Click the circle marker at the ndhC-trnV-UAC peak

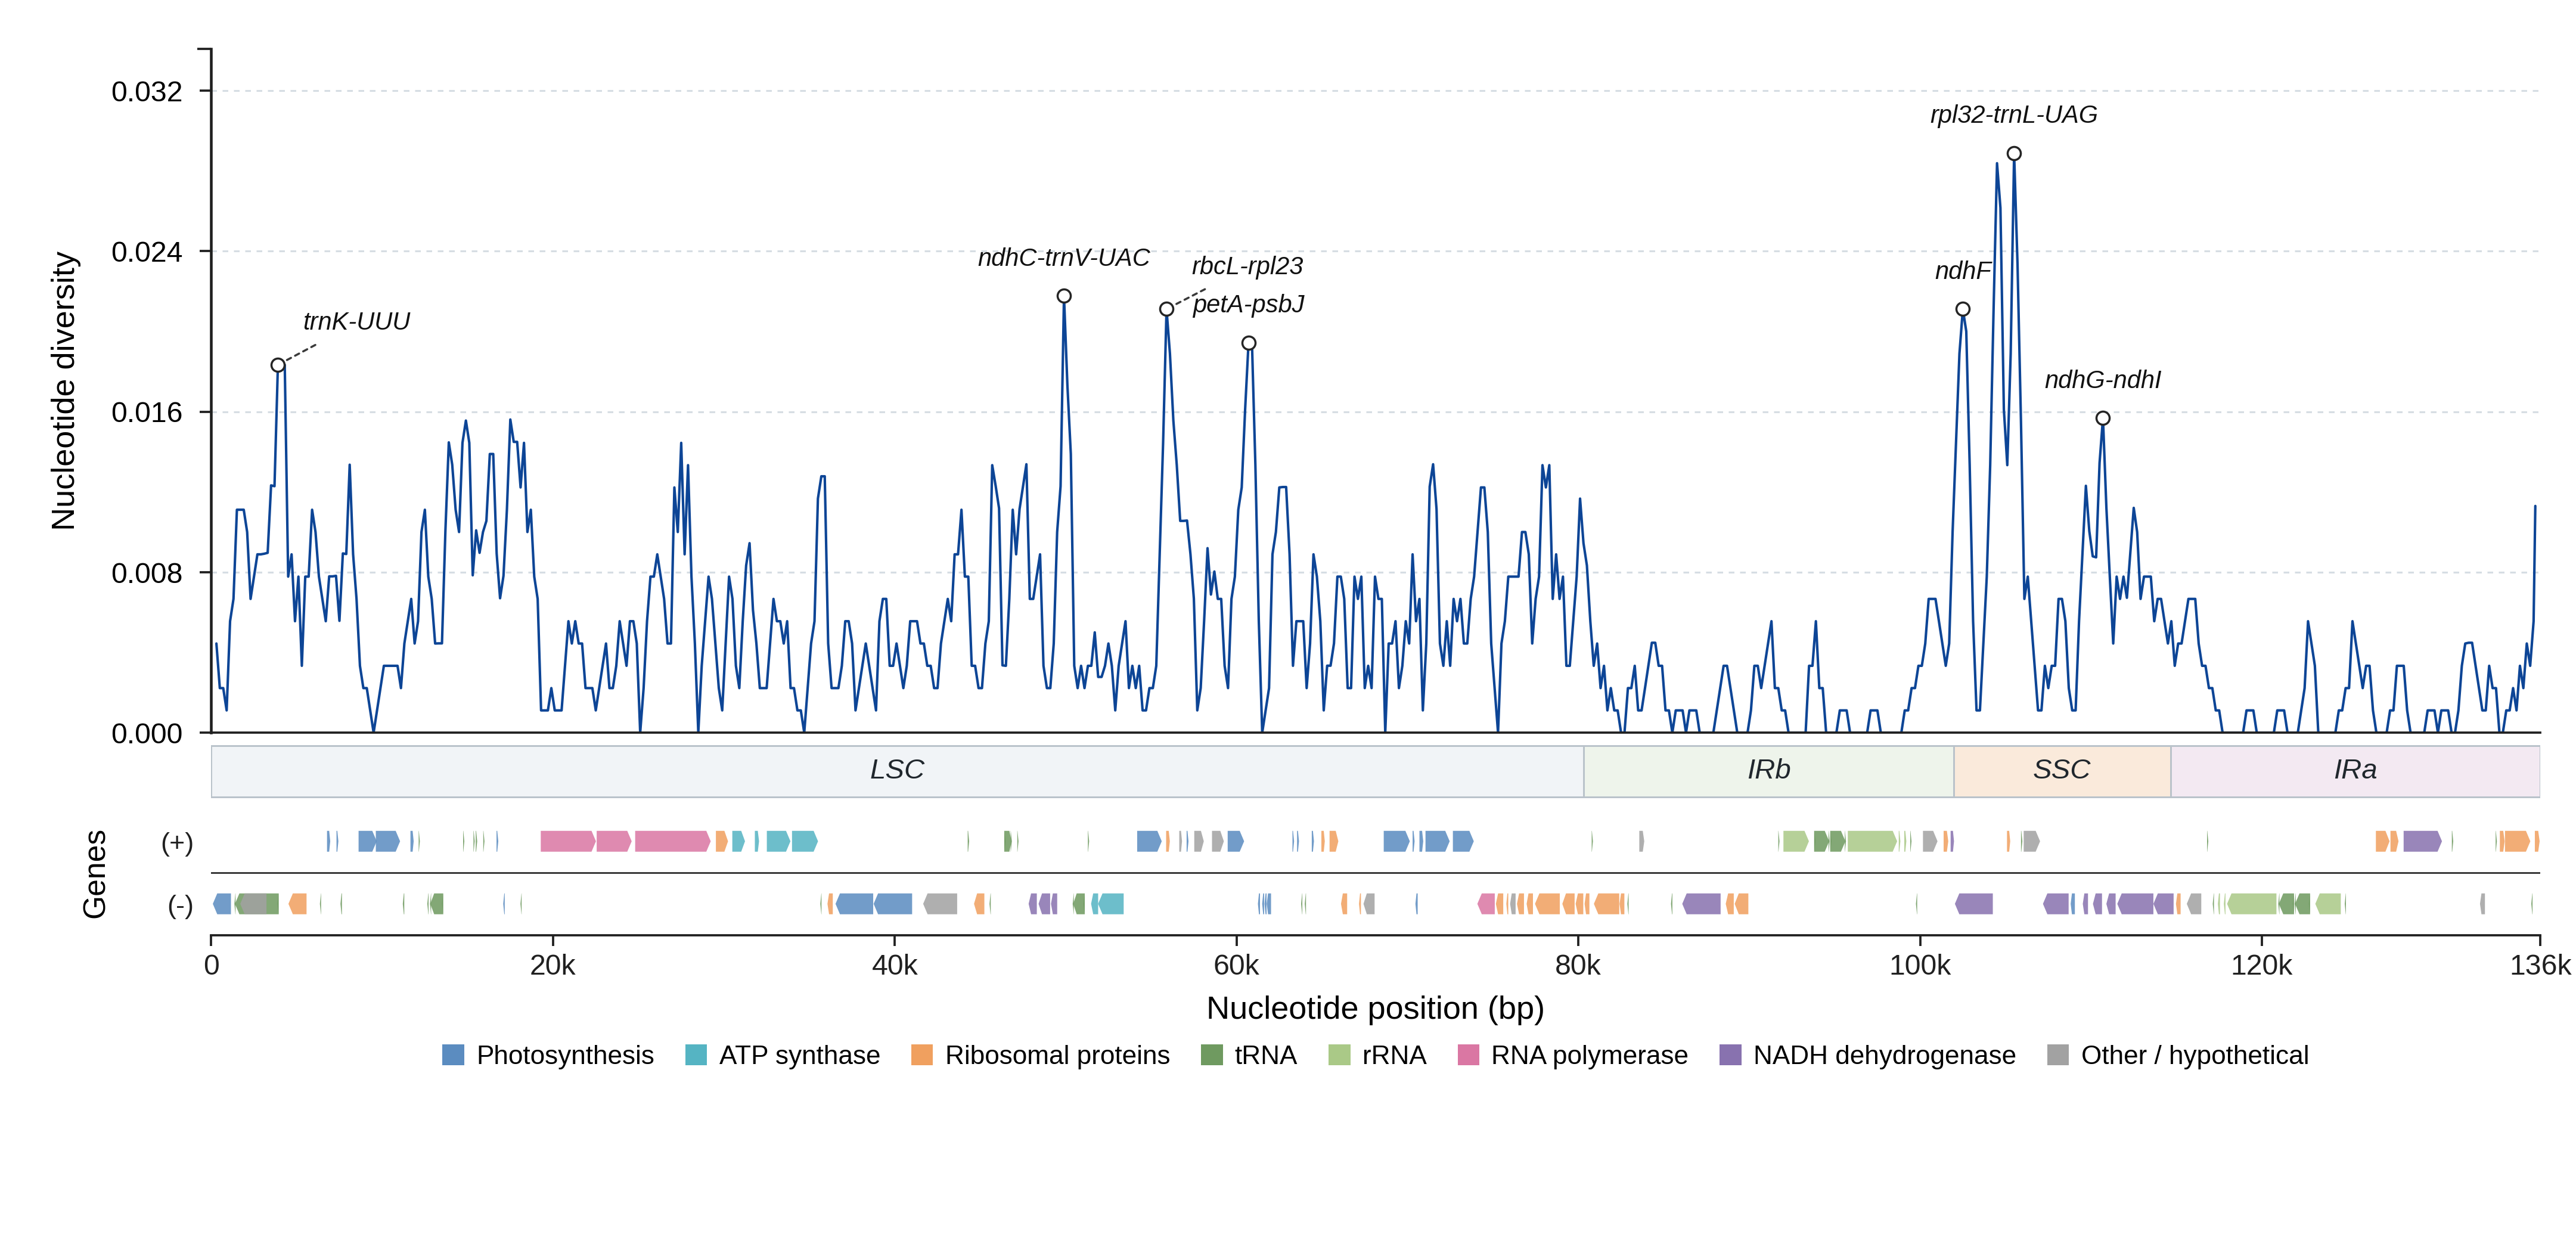tap(1064, 296)
